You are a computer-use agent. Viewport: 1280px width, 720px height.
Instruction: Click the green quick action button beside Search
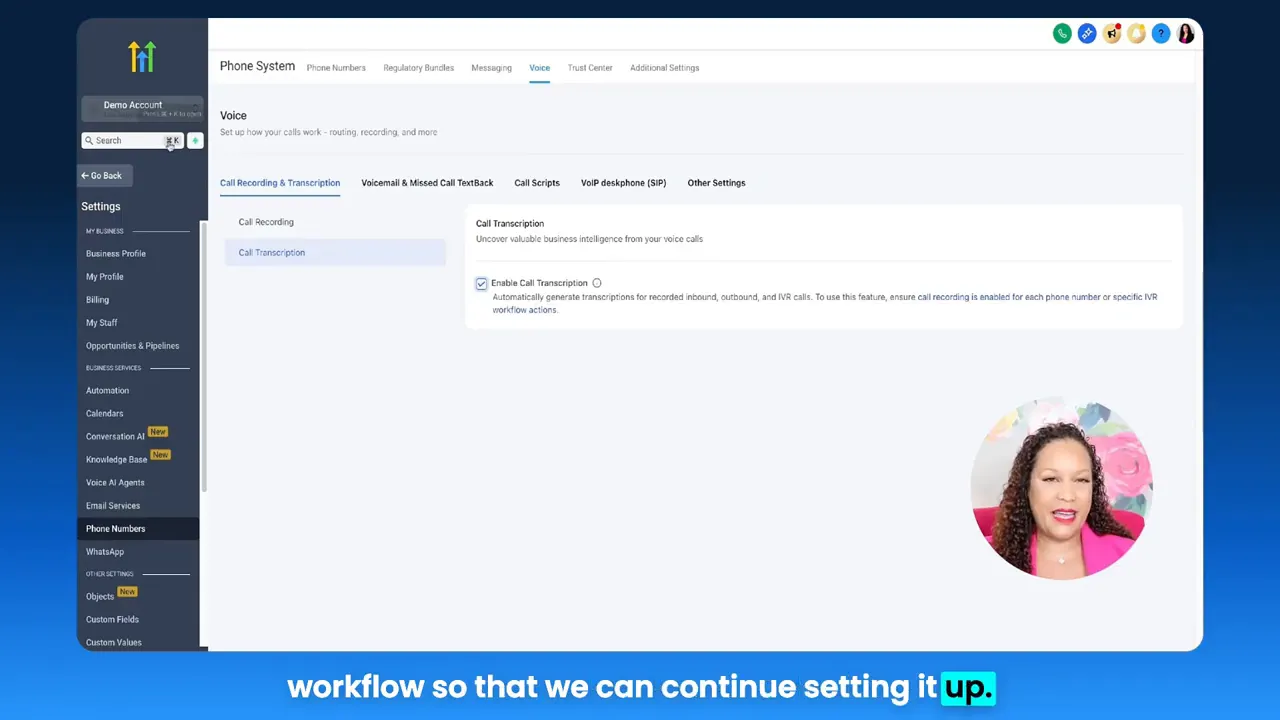click(195, 141)
